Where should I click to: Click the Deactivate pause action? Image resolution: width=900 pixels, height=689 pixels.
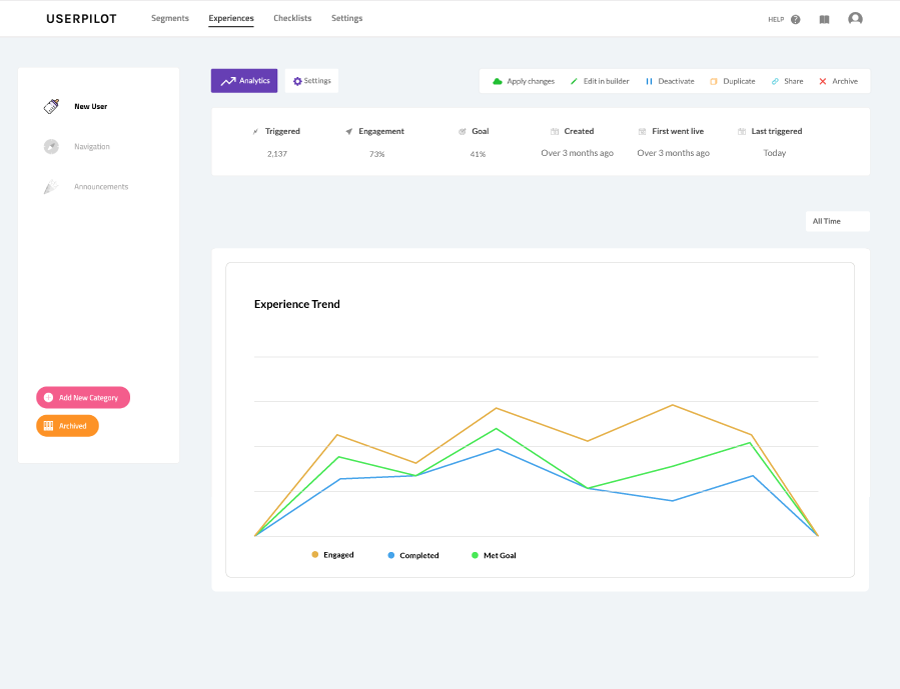(x=670, y=82)
